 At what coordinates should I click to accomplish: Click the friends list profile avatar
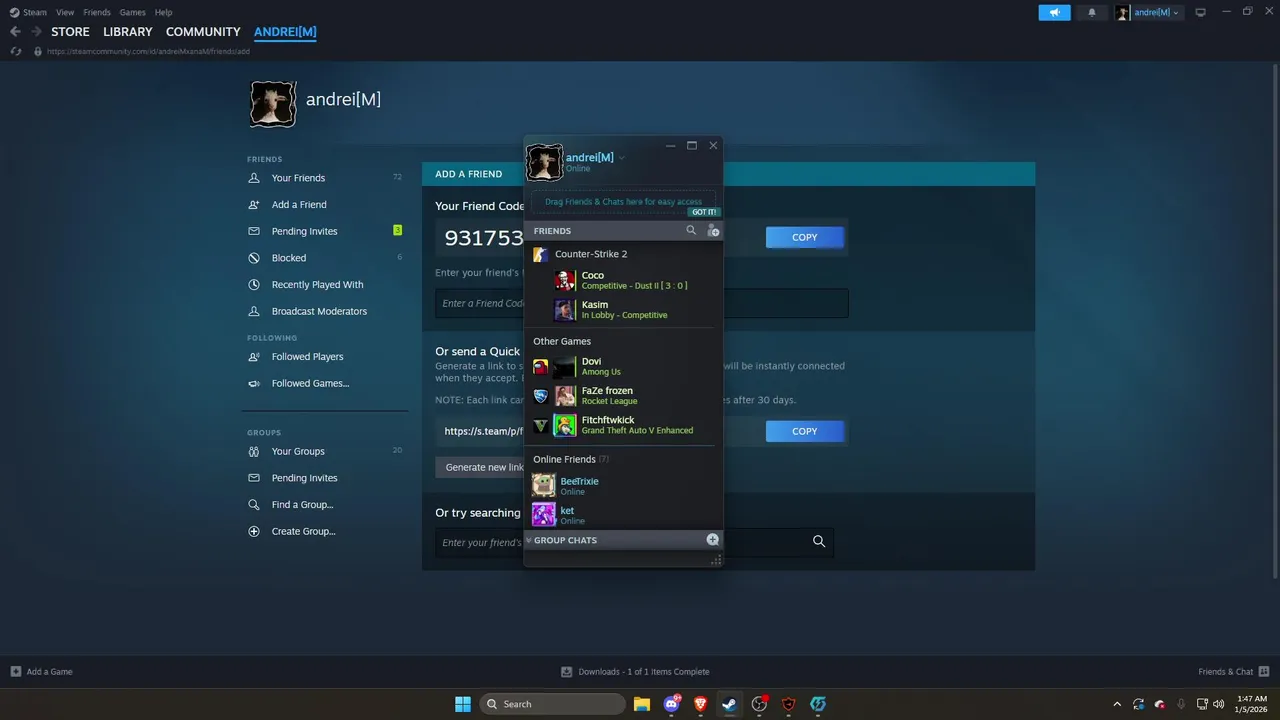pyautogui.click(x=545, y=163)
